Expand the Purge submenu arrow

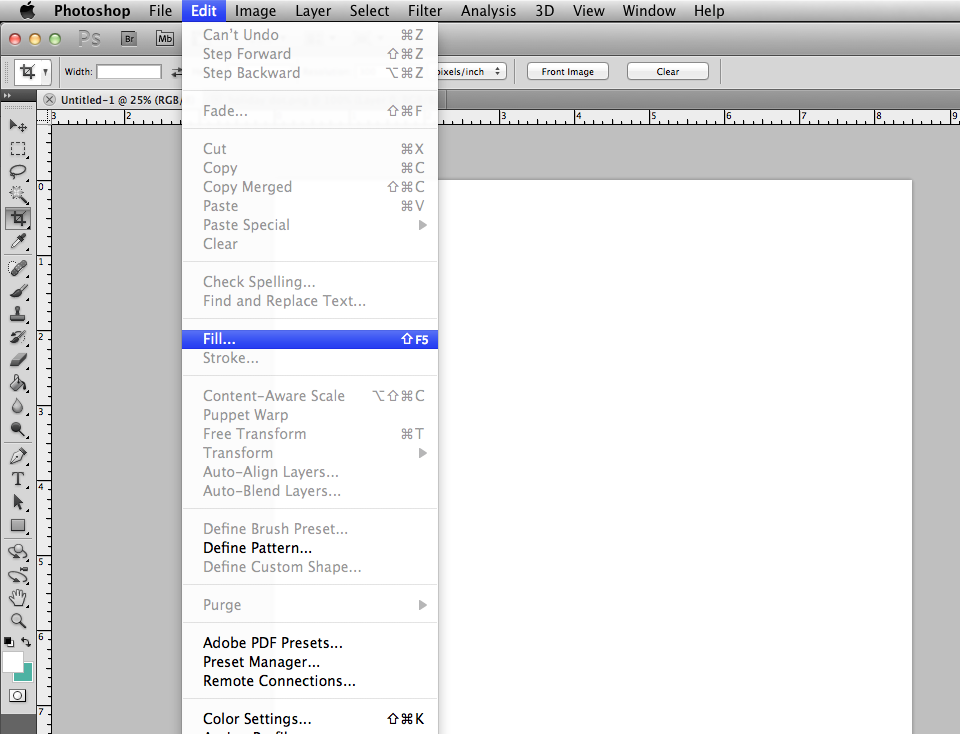coord(422,605)
